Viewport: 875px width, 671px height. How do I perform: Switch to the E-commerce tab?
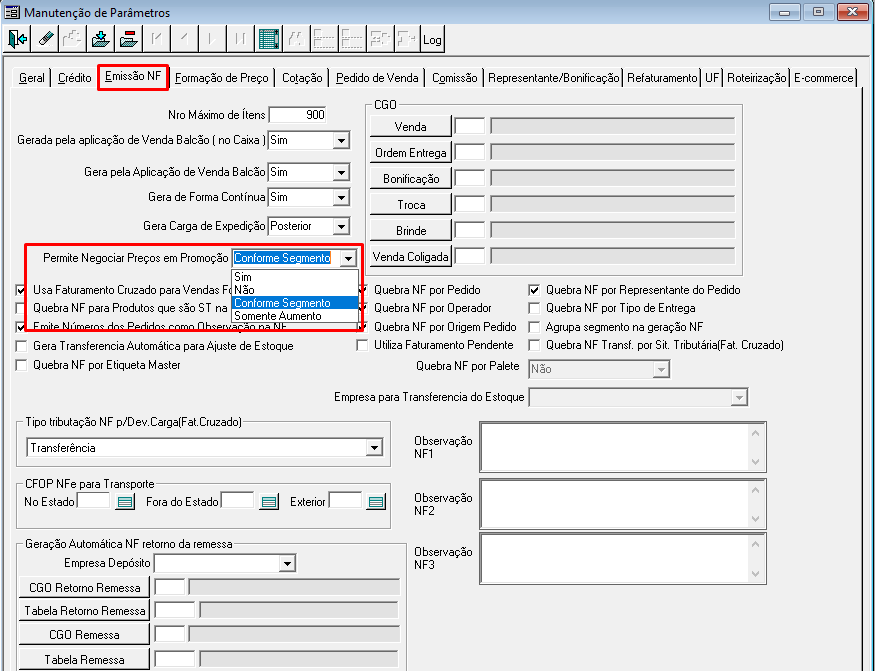(824, 78)
